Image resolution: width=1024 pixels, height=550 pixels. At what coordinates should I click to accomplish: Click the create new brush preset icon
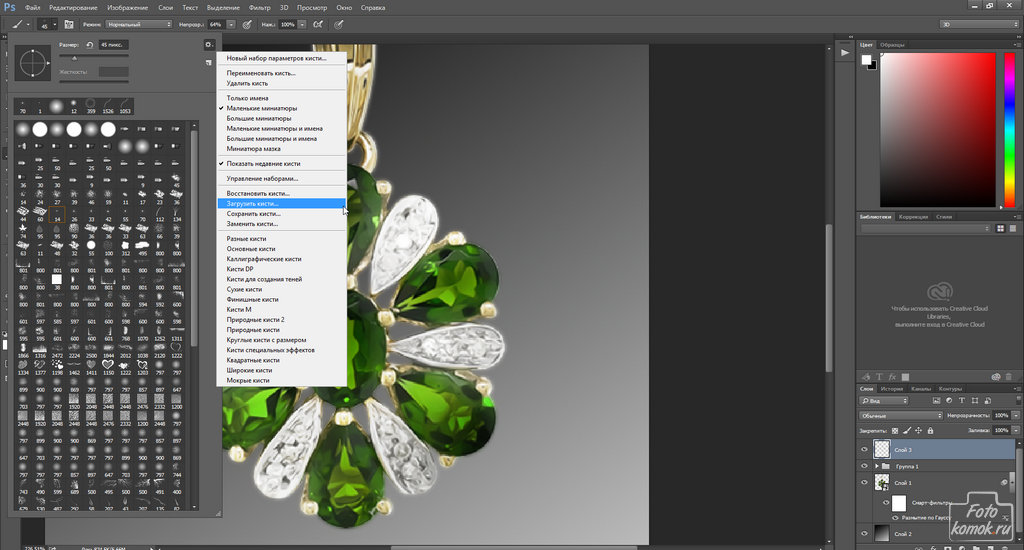coord(208,62)
